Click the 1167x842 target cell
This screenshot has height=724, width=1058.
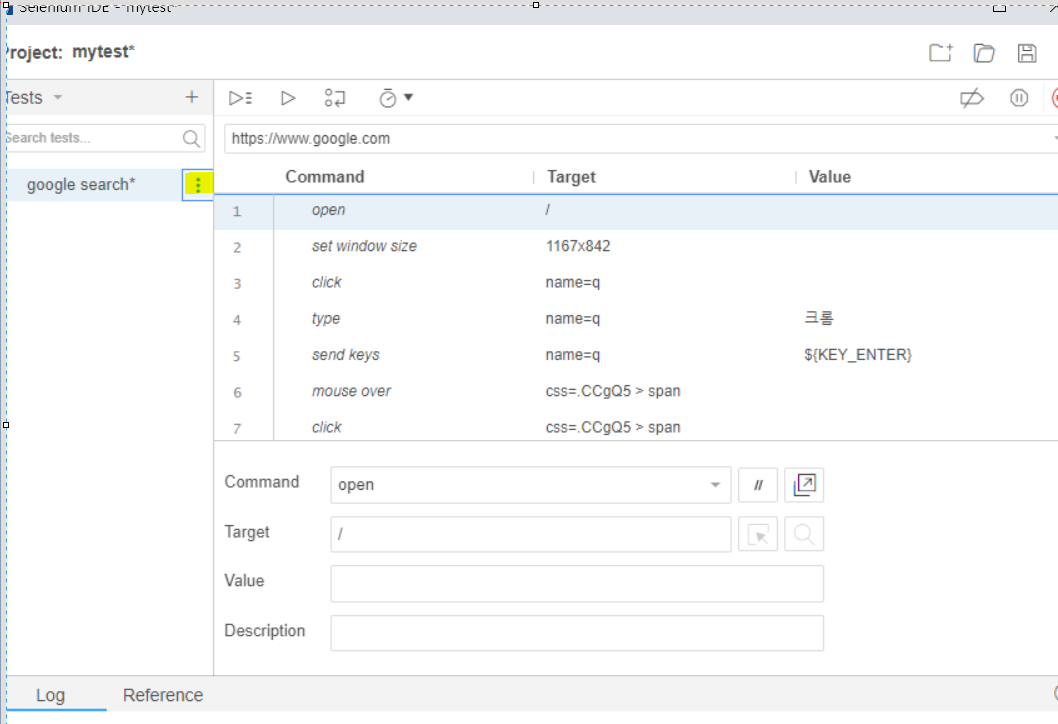(578, 246)
